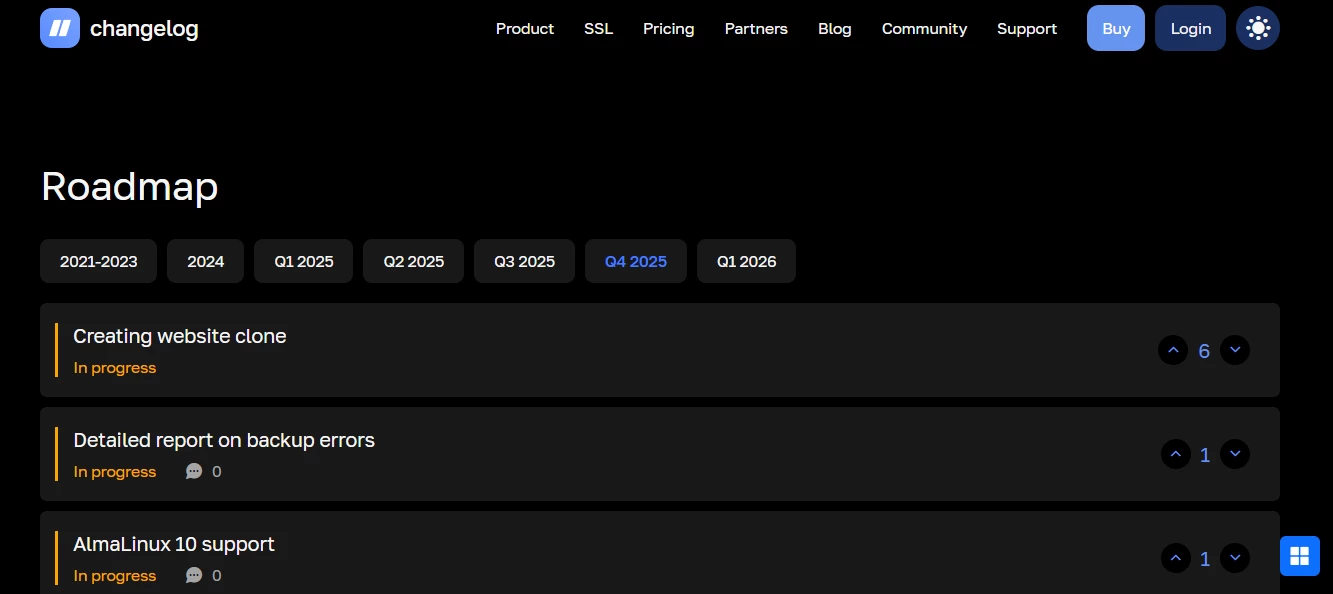Screen dimensions: 1333x594
Task: Downvote Detailed report on backup errors
Action: click(x=1235, y=454)
